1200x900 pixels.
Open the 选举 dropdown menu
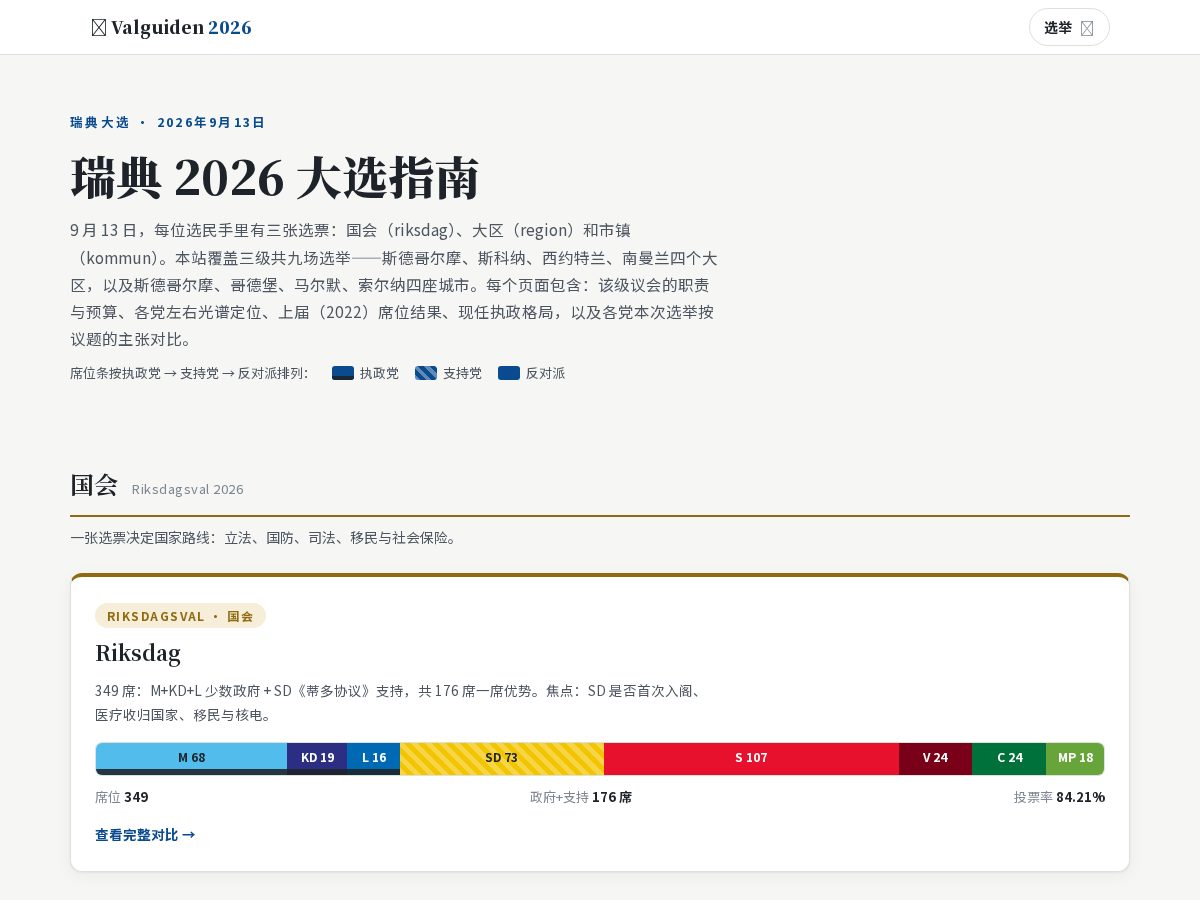coord(1069,27)
